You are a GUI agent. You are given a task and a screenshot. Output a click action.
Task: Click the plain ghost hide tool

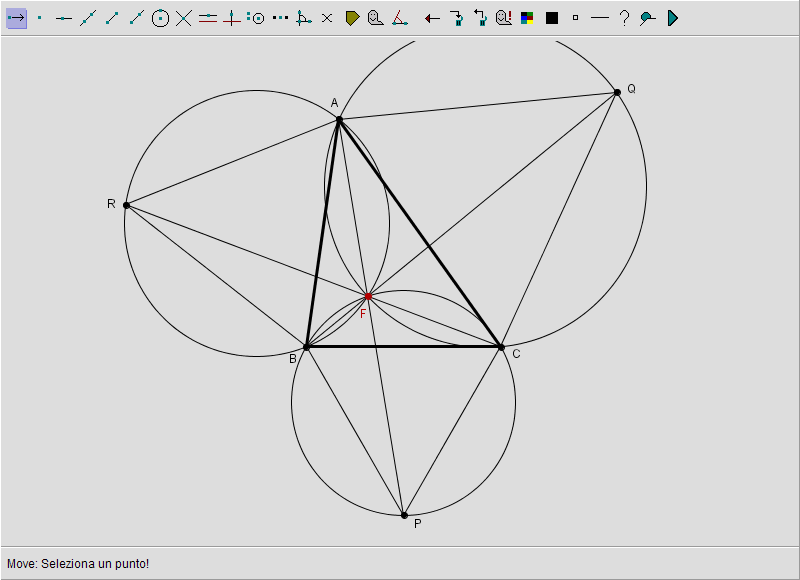376,18
